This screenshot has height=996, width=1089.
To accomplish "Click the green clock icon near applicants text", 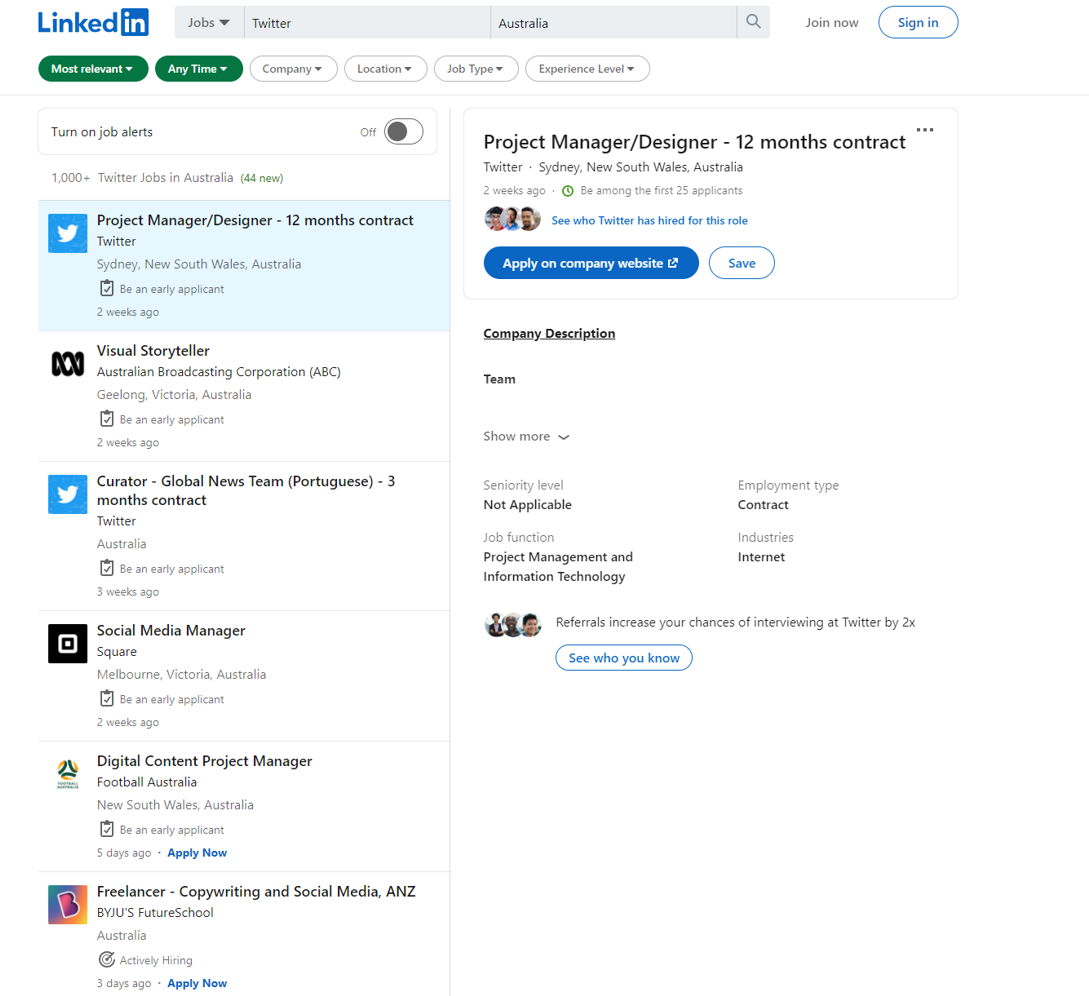I will click(567, 191).
